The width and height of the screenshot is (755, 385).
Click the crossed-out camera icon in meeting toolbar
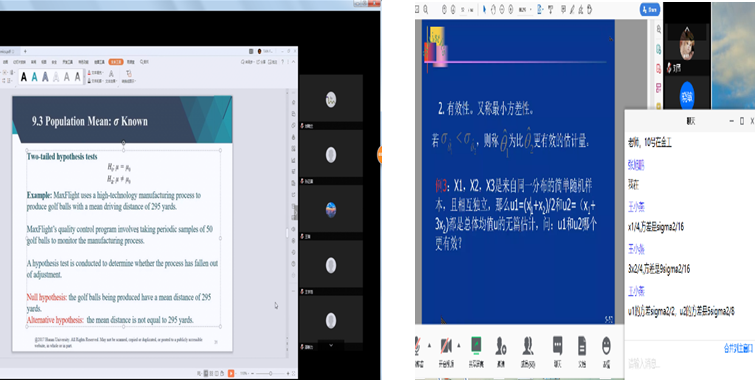tap(445, 346)
